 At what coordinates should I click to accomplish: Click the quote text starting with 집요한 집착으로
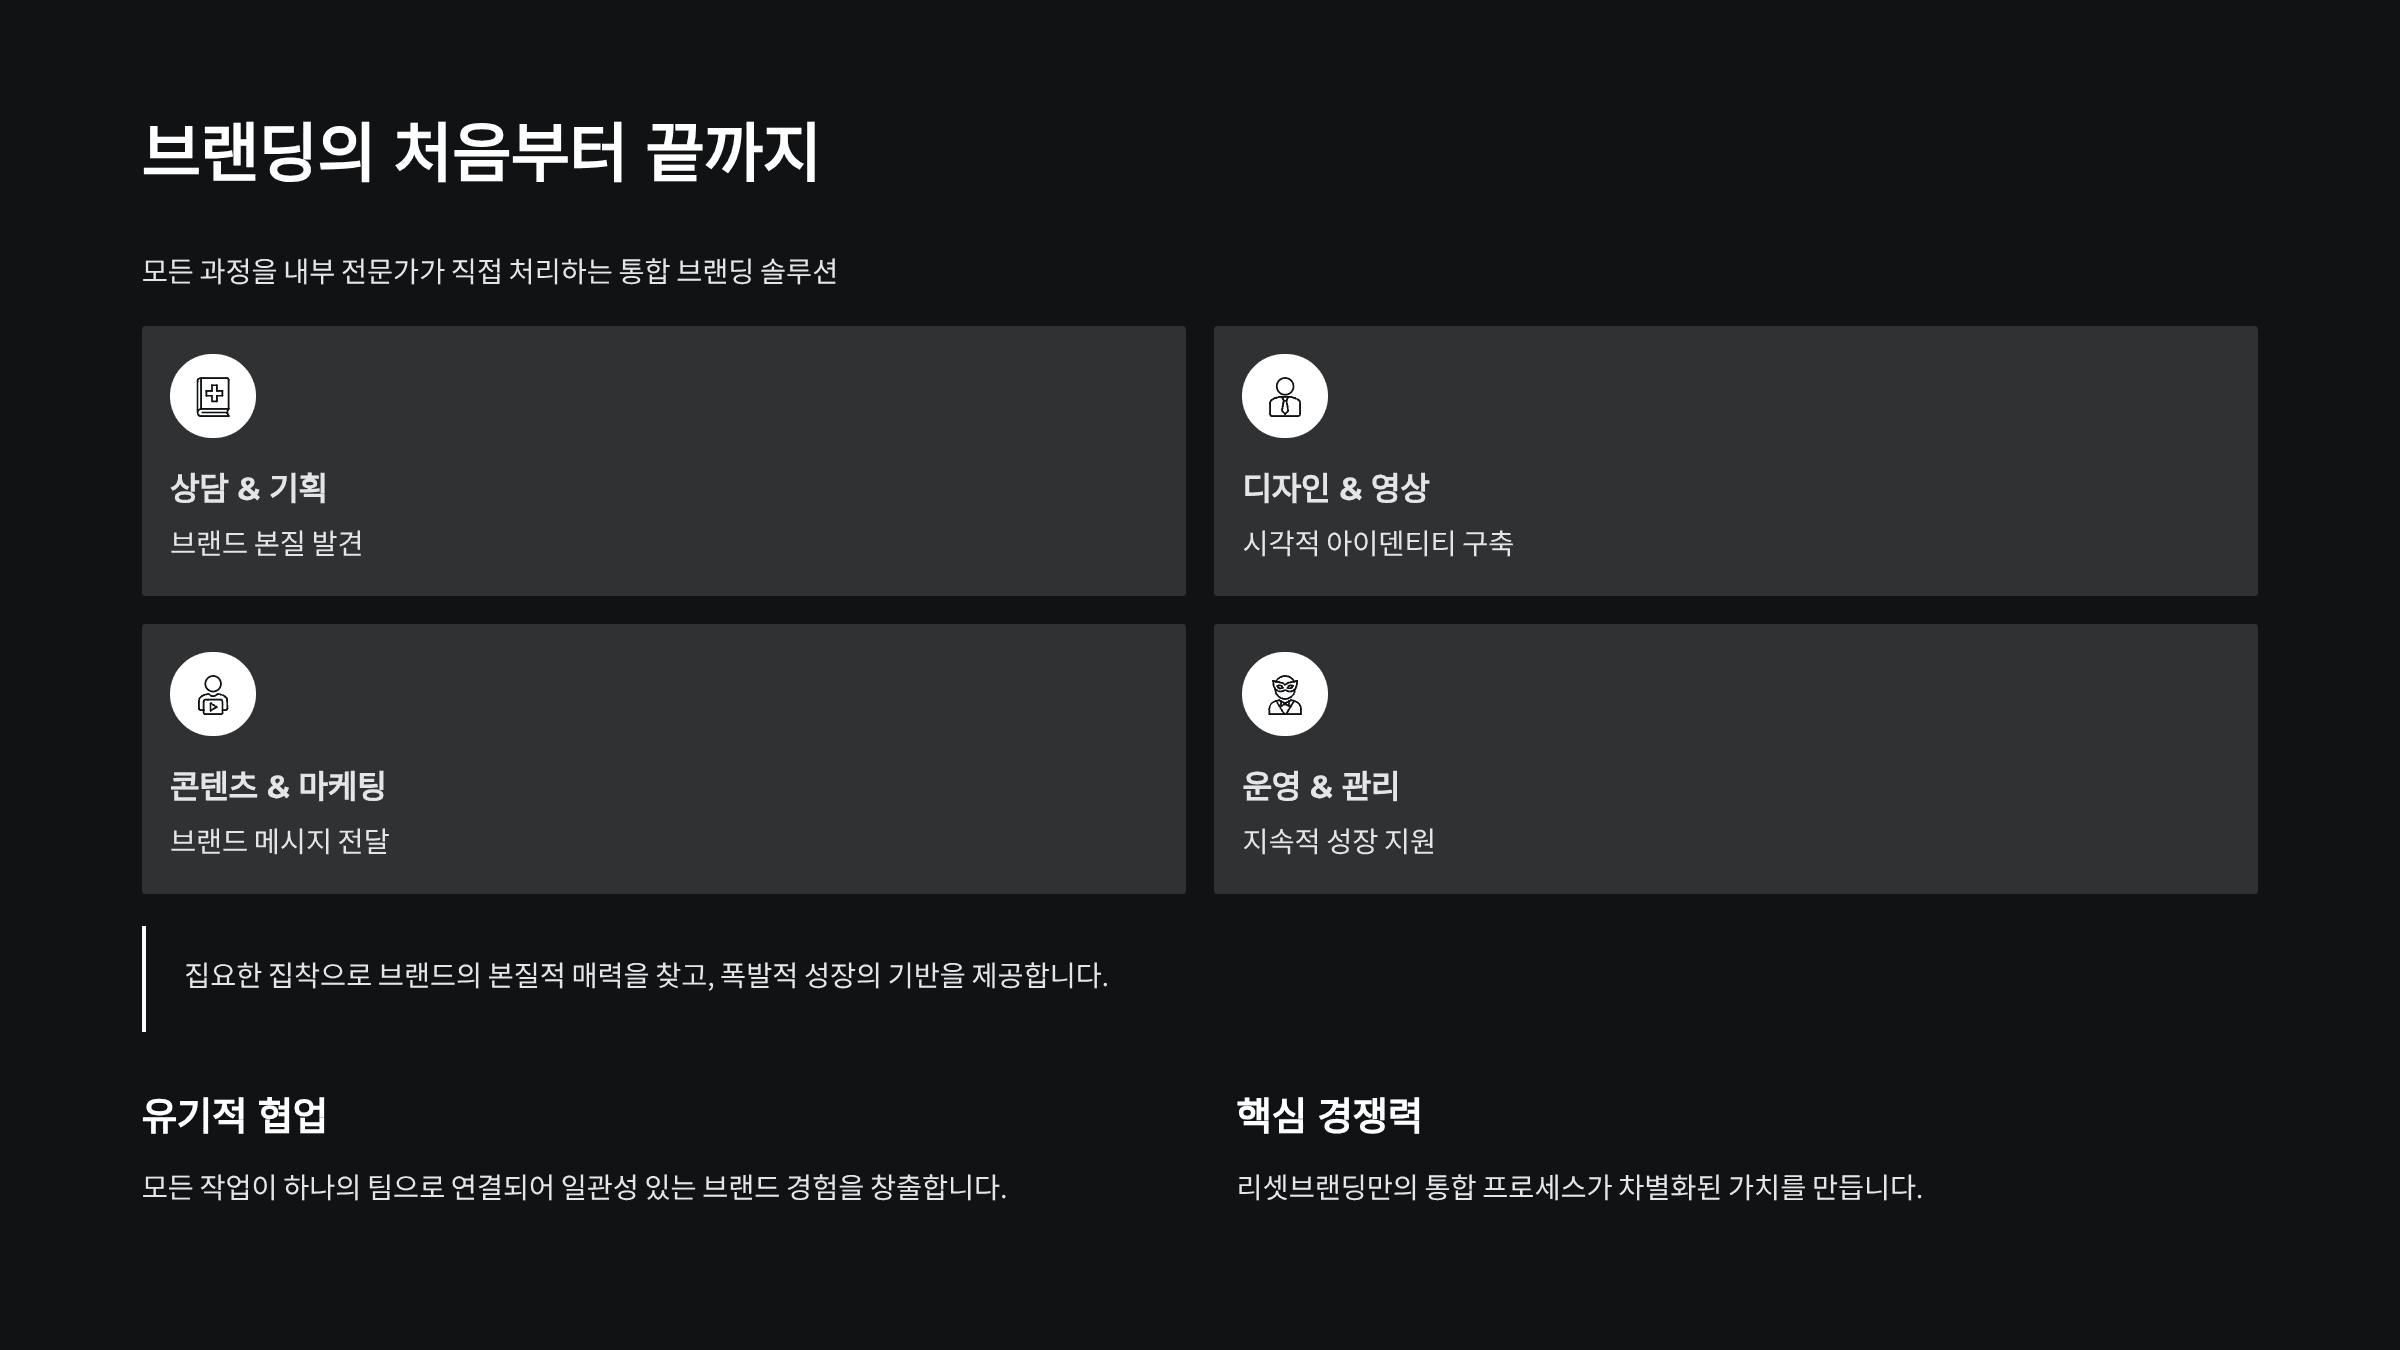click(x=646, y=975)
